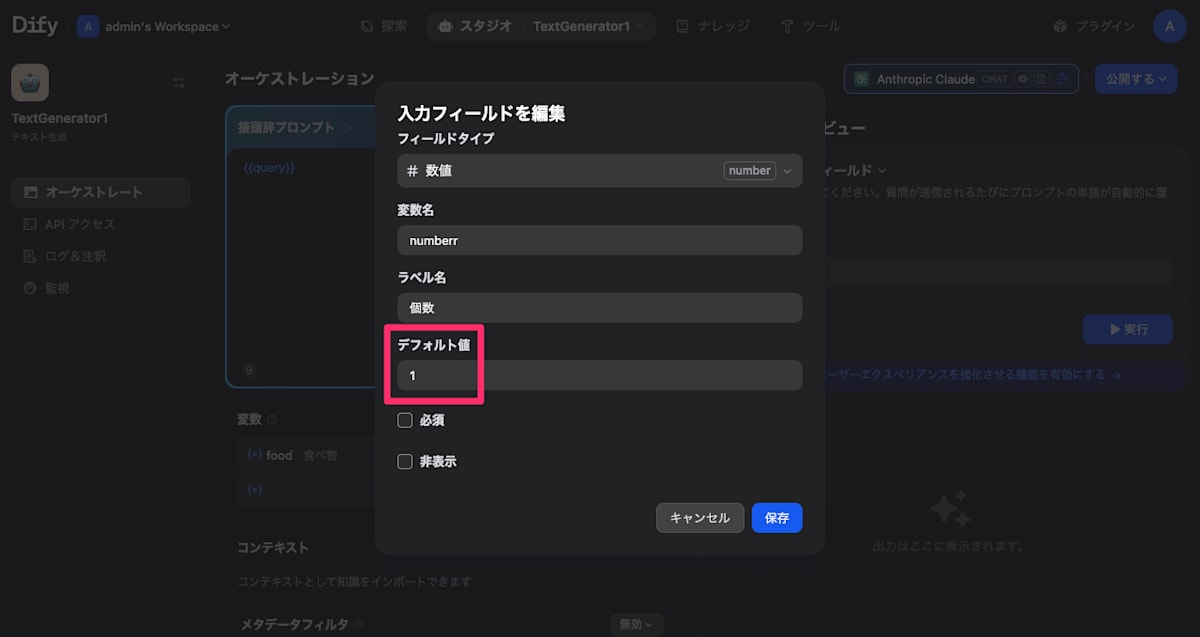Toggle the sidebar settings sliders icon

tap(179, 82)
